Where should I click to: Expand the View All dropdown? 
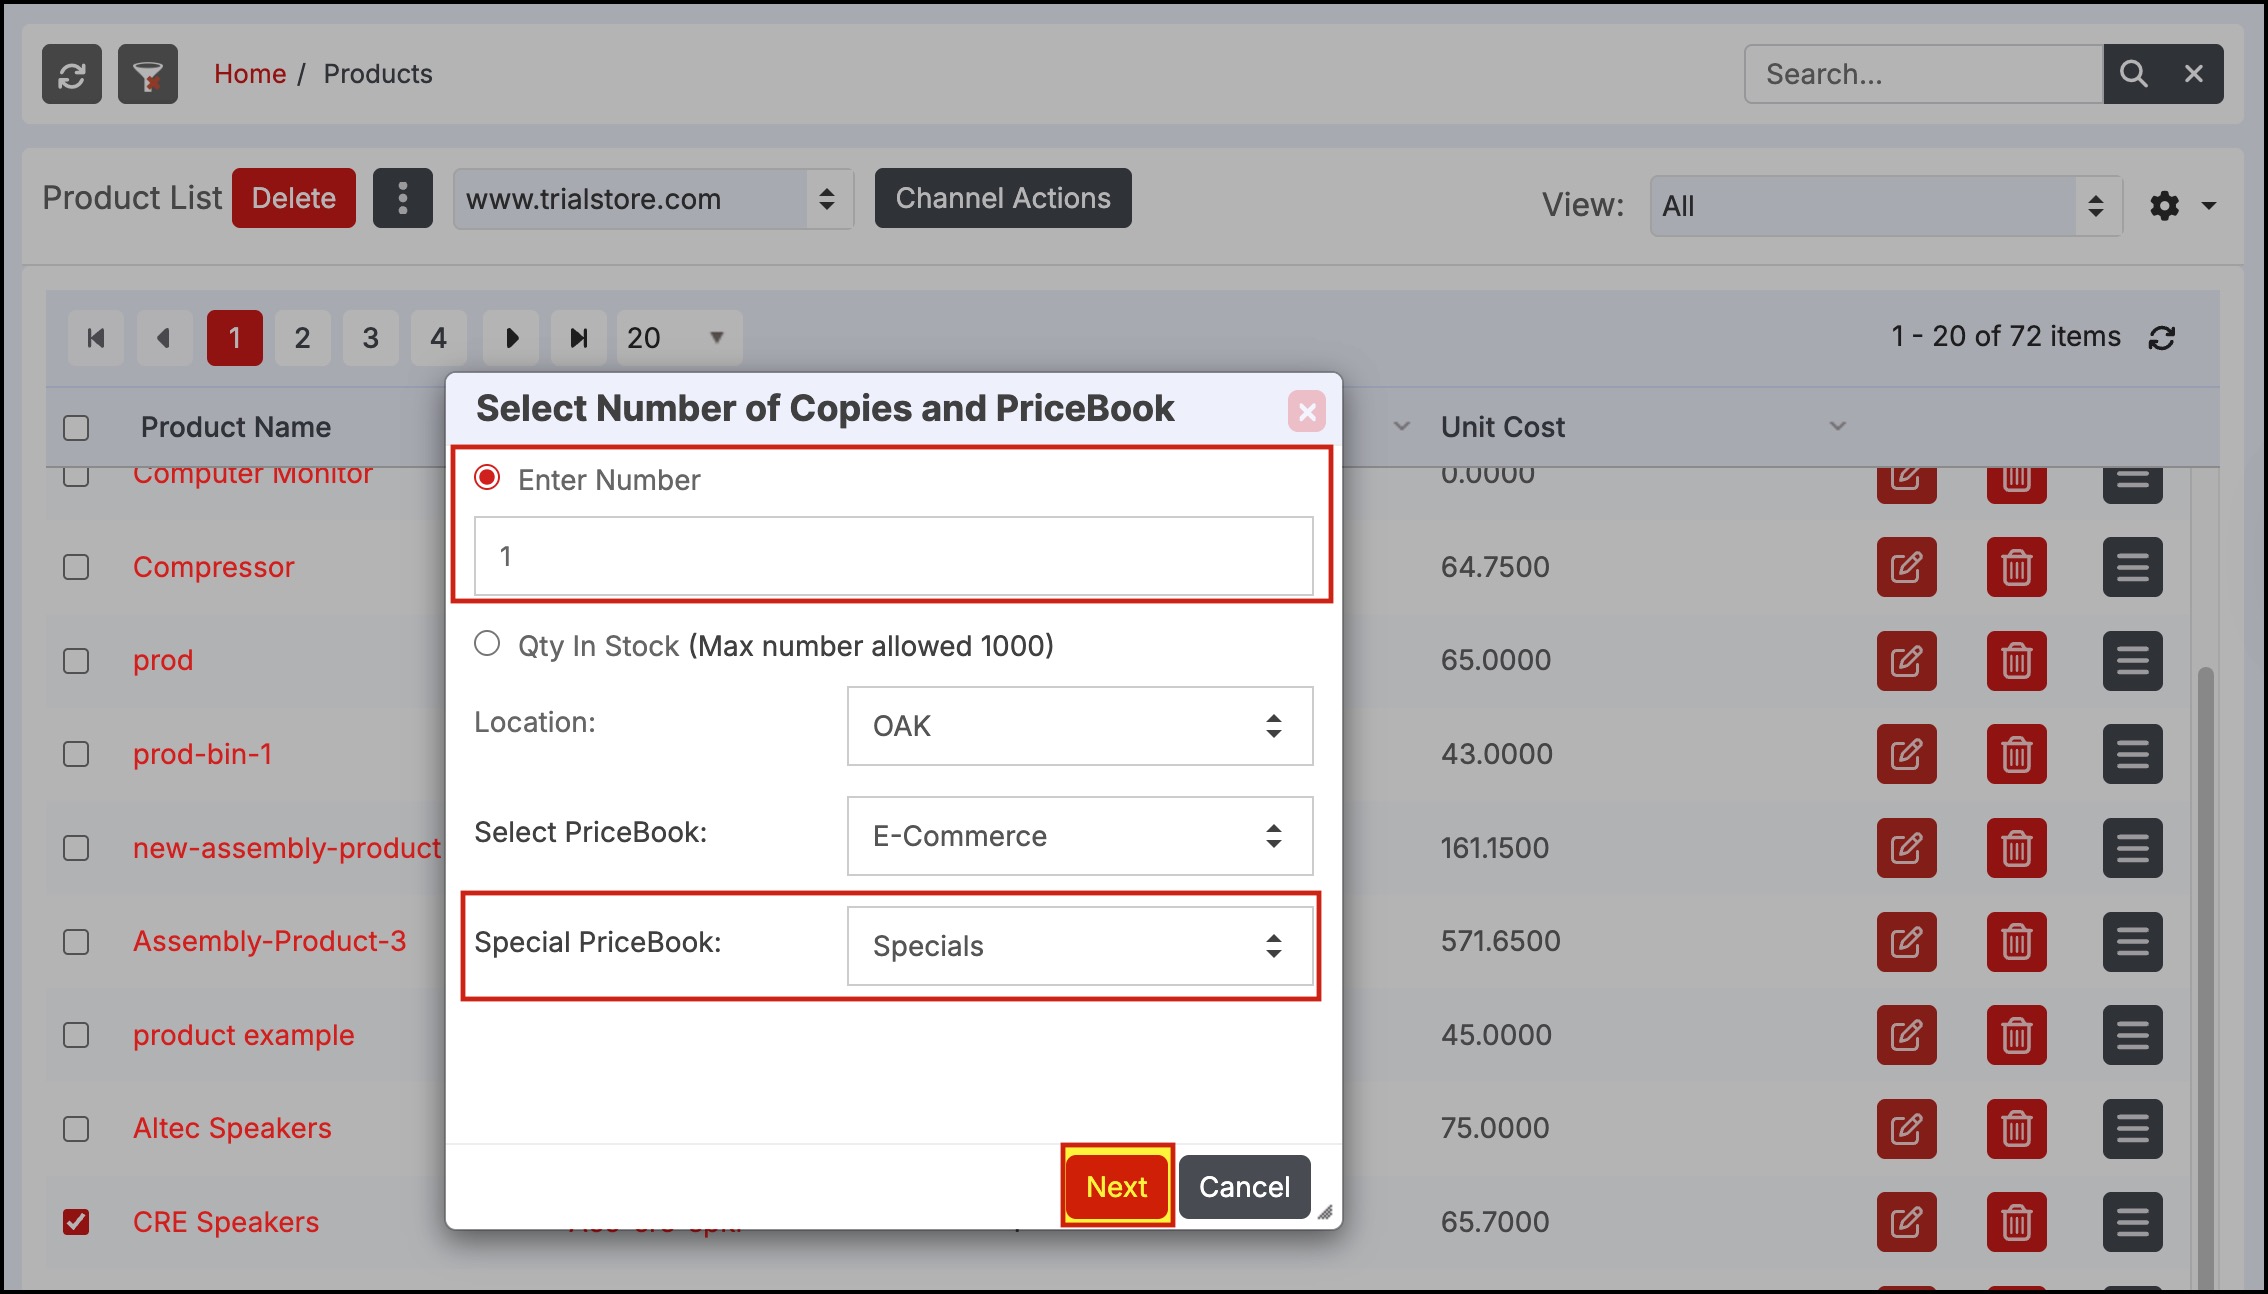coord(1884,206)
